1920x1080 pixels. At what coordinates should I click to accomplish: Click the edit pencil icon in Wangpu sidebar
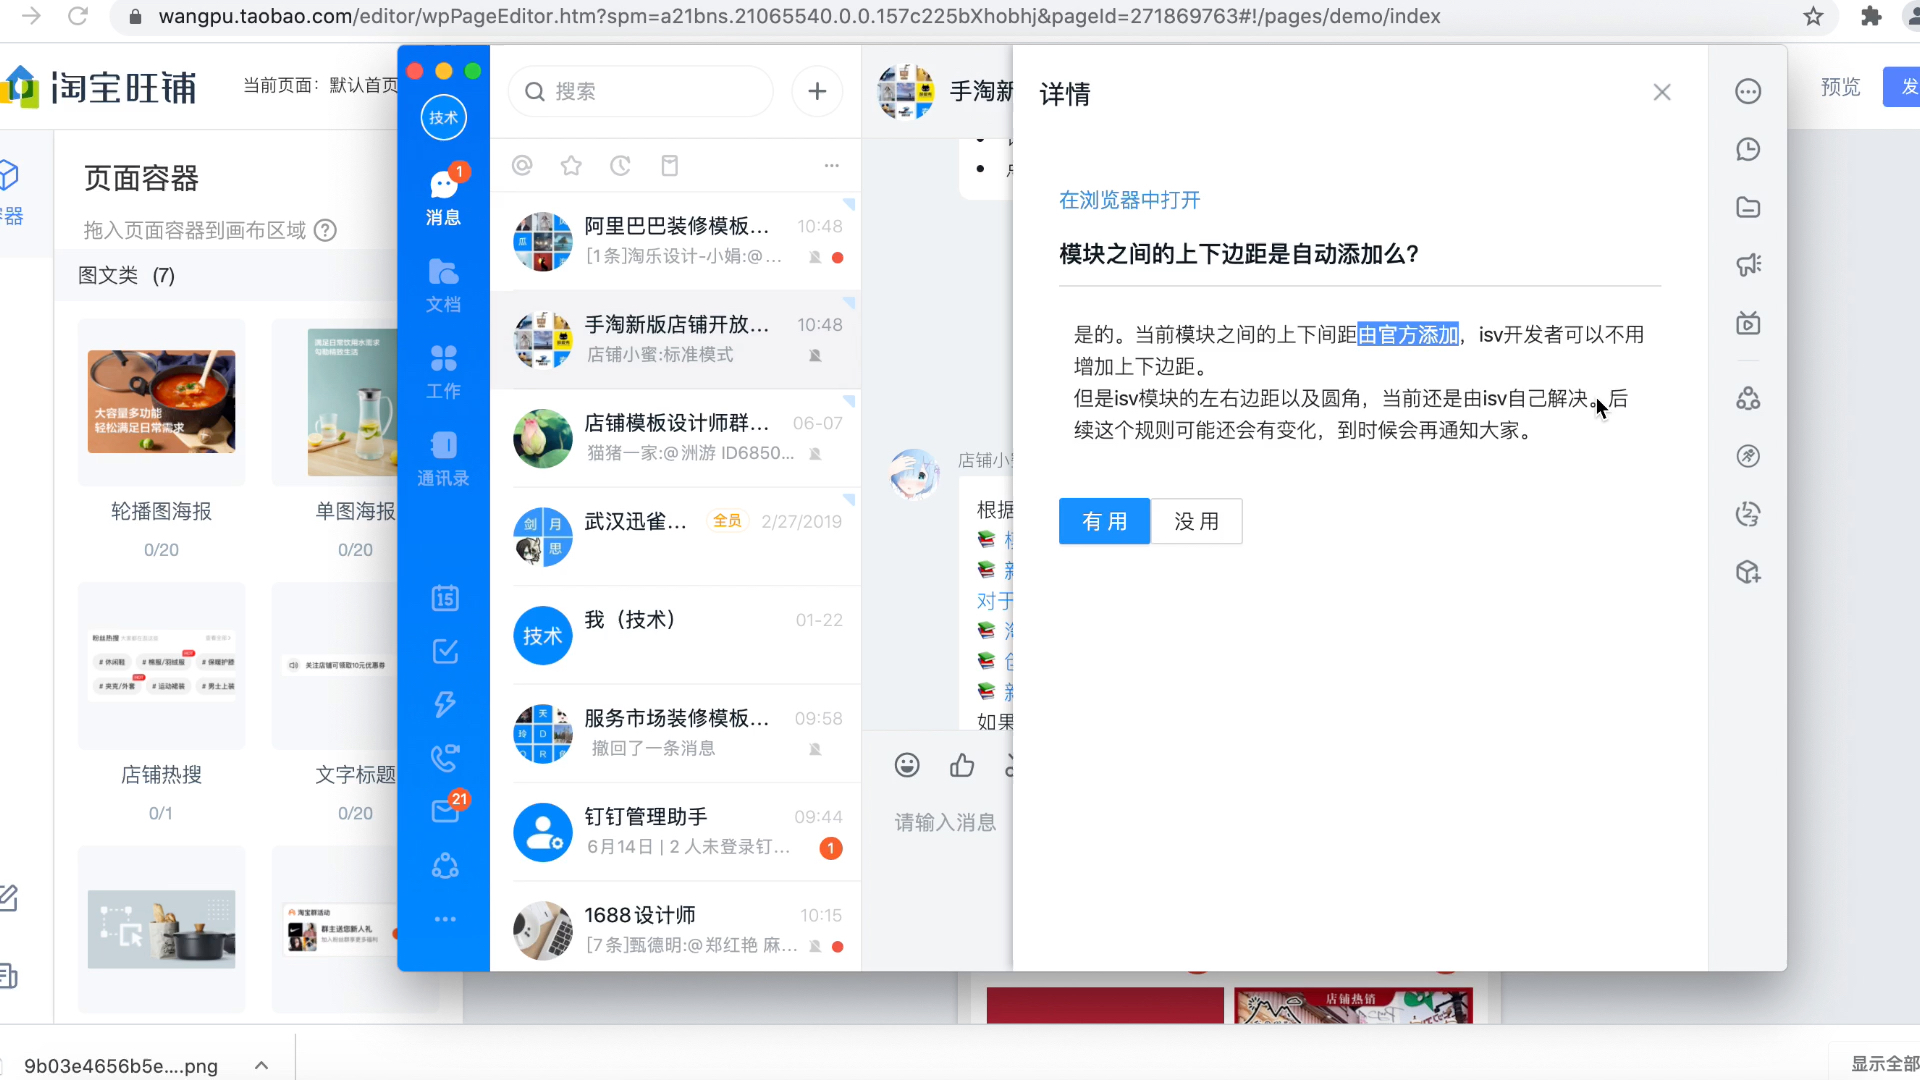9,898
